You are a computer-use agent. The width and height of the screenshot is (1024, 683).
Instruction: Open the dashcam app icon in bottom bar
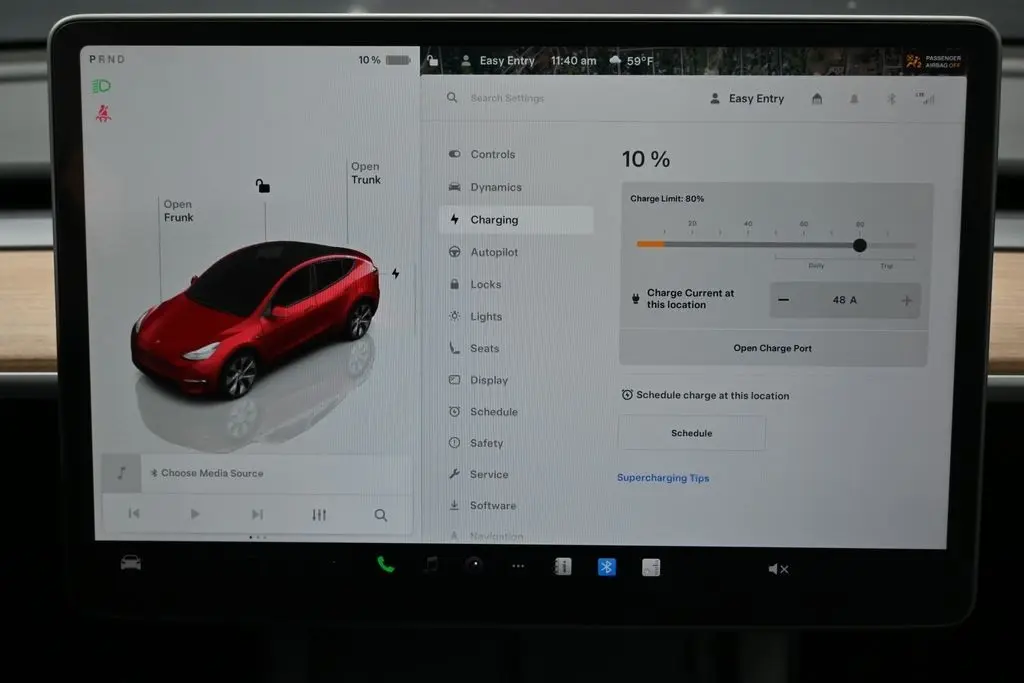pos(475,565)
